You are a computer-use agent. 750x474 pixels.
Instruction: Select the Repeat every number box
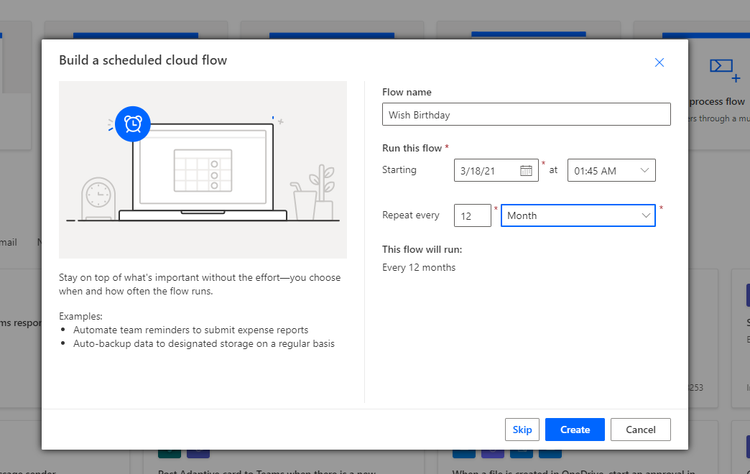[x=472, y=215]
